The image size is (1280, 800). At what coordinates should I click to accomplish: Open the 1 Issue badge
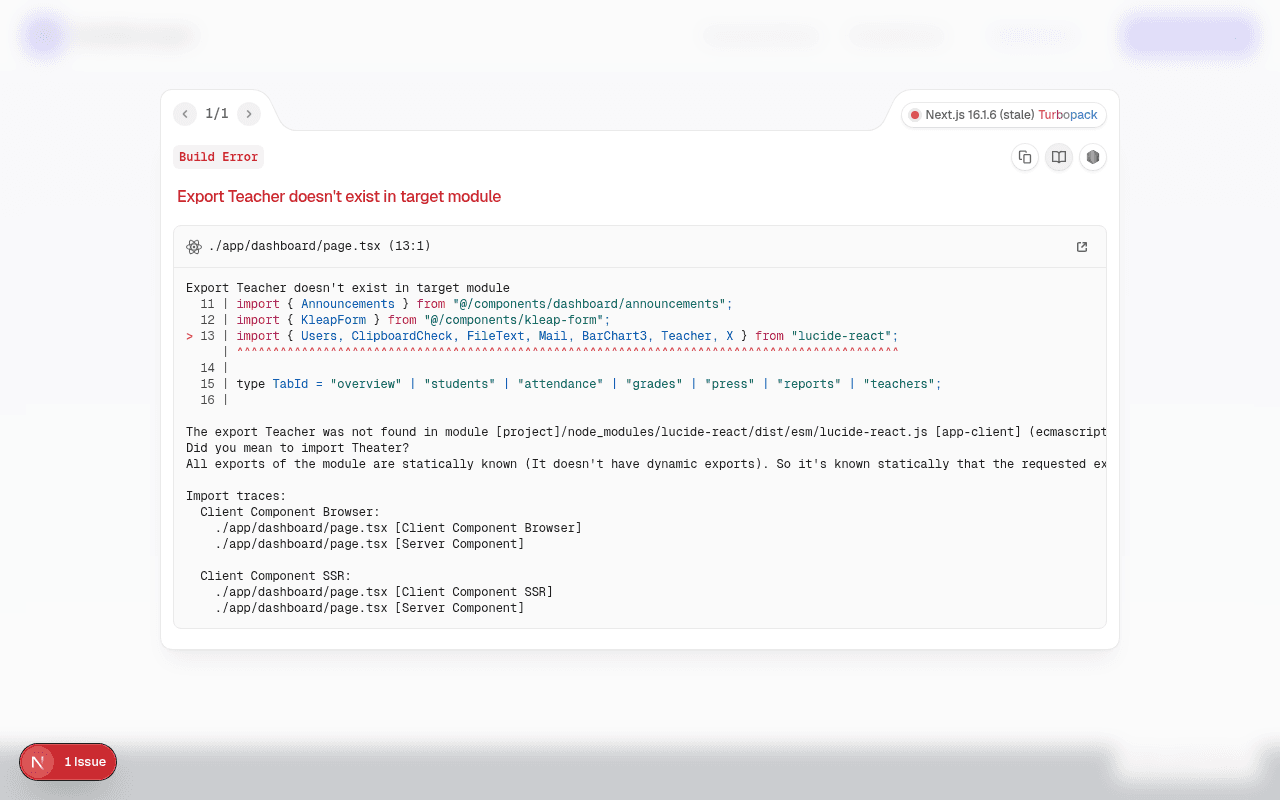(x=68, y=762)
